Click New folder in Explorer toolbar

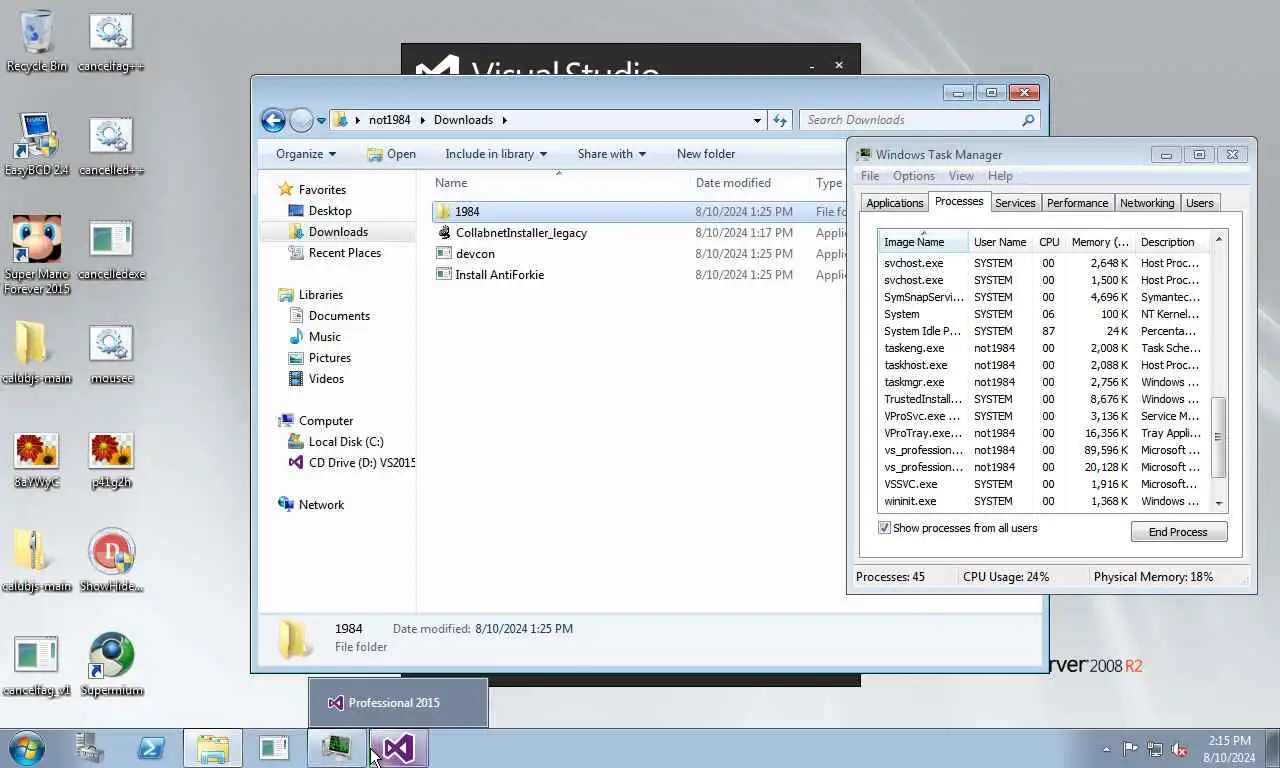706,154
